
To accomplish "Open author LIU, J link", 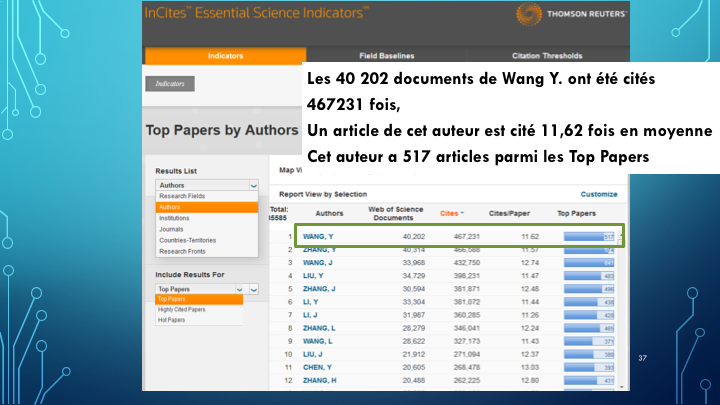I will [312, 354].
